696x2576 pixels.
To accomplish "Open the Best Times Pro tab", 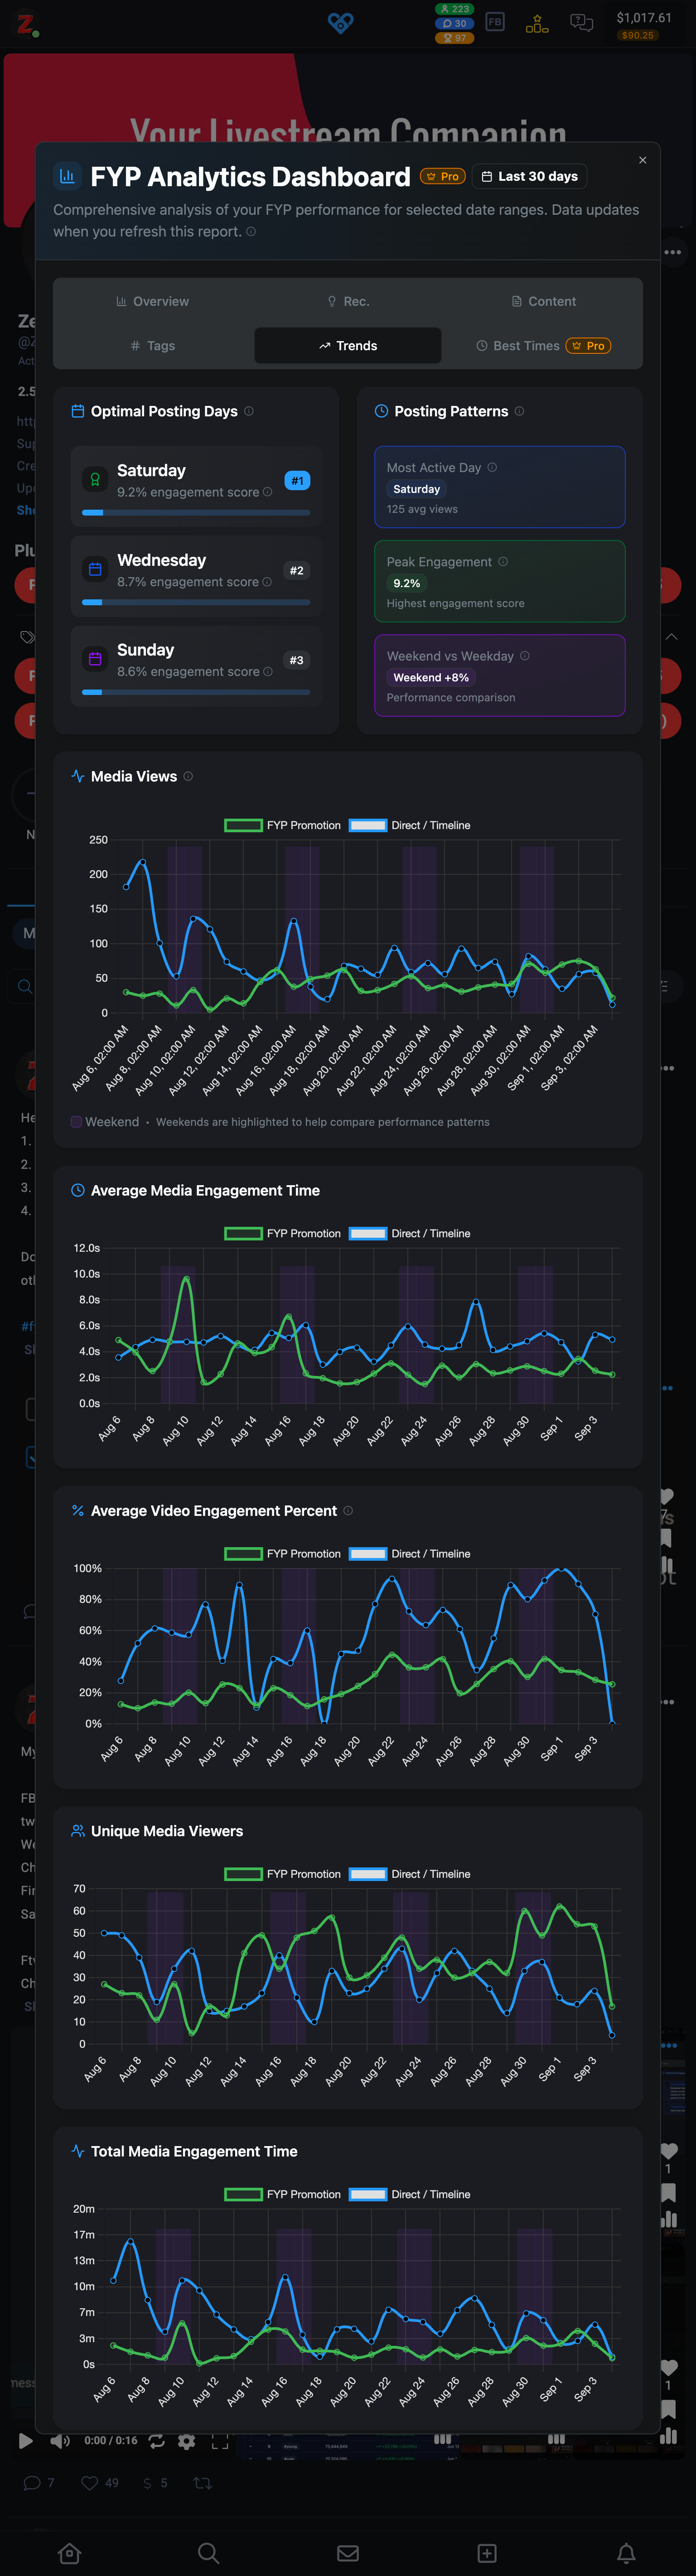I will click(x=544, y=346).
